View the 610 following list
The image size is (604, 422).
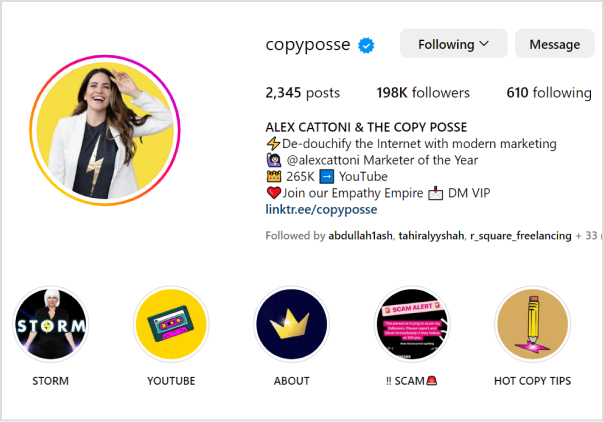[549, 93]
